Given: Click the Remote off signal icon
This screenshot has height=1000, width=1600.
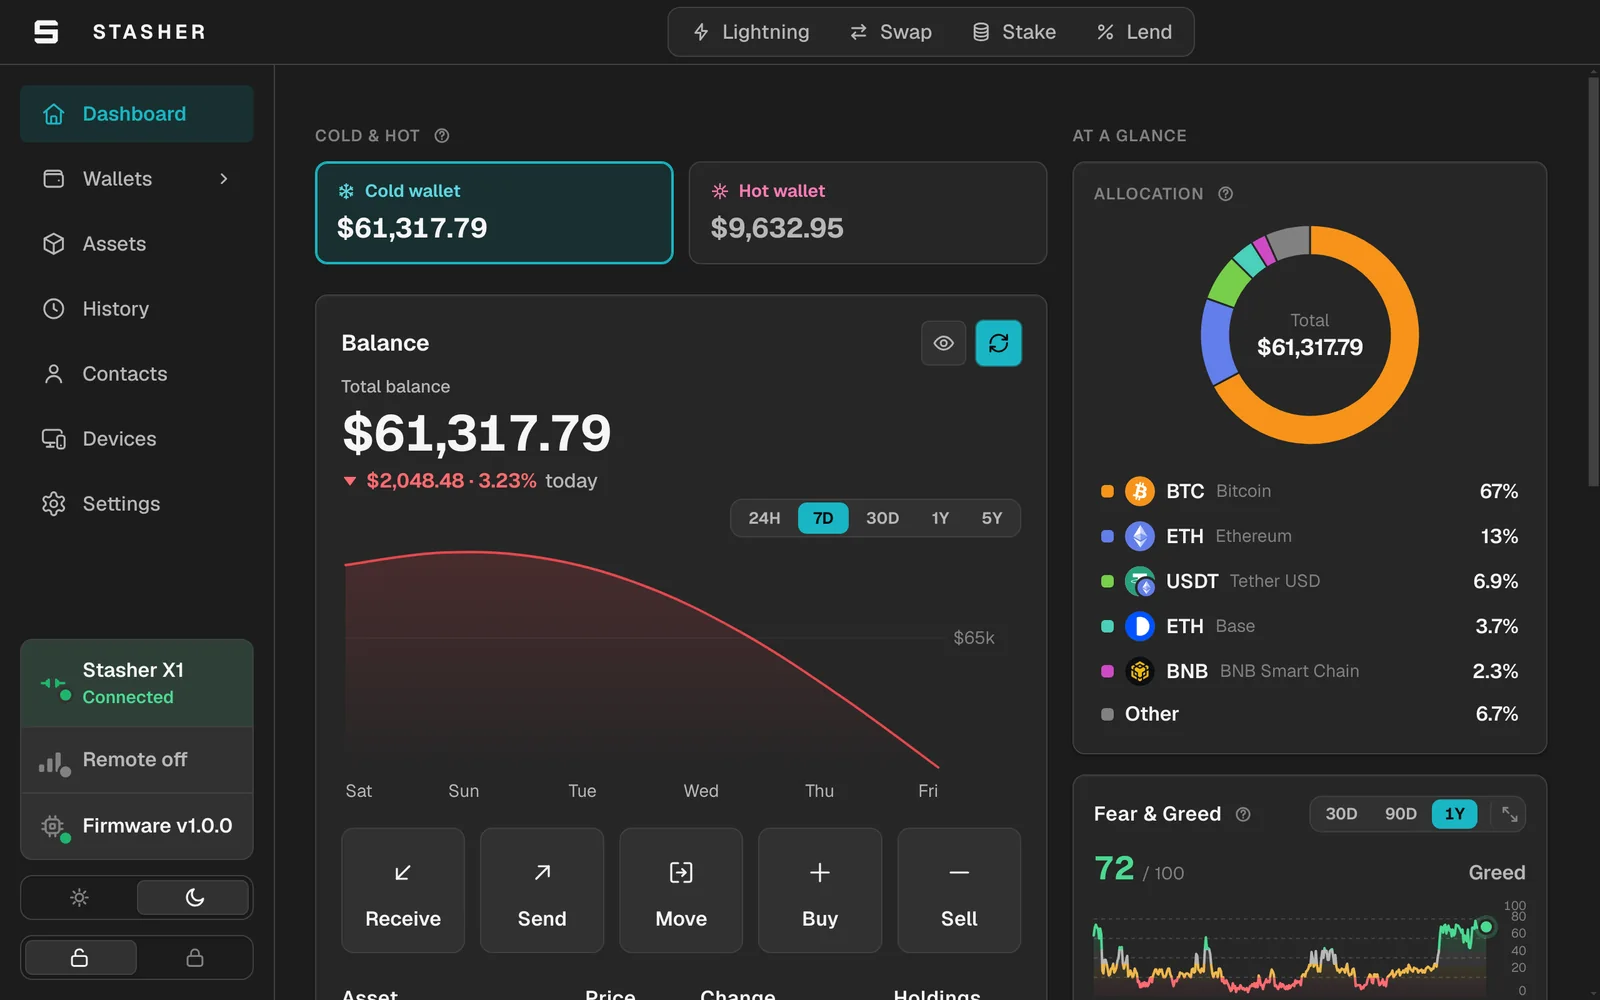Looking at the screenshot, I should (x=53, y=762).
